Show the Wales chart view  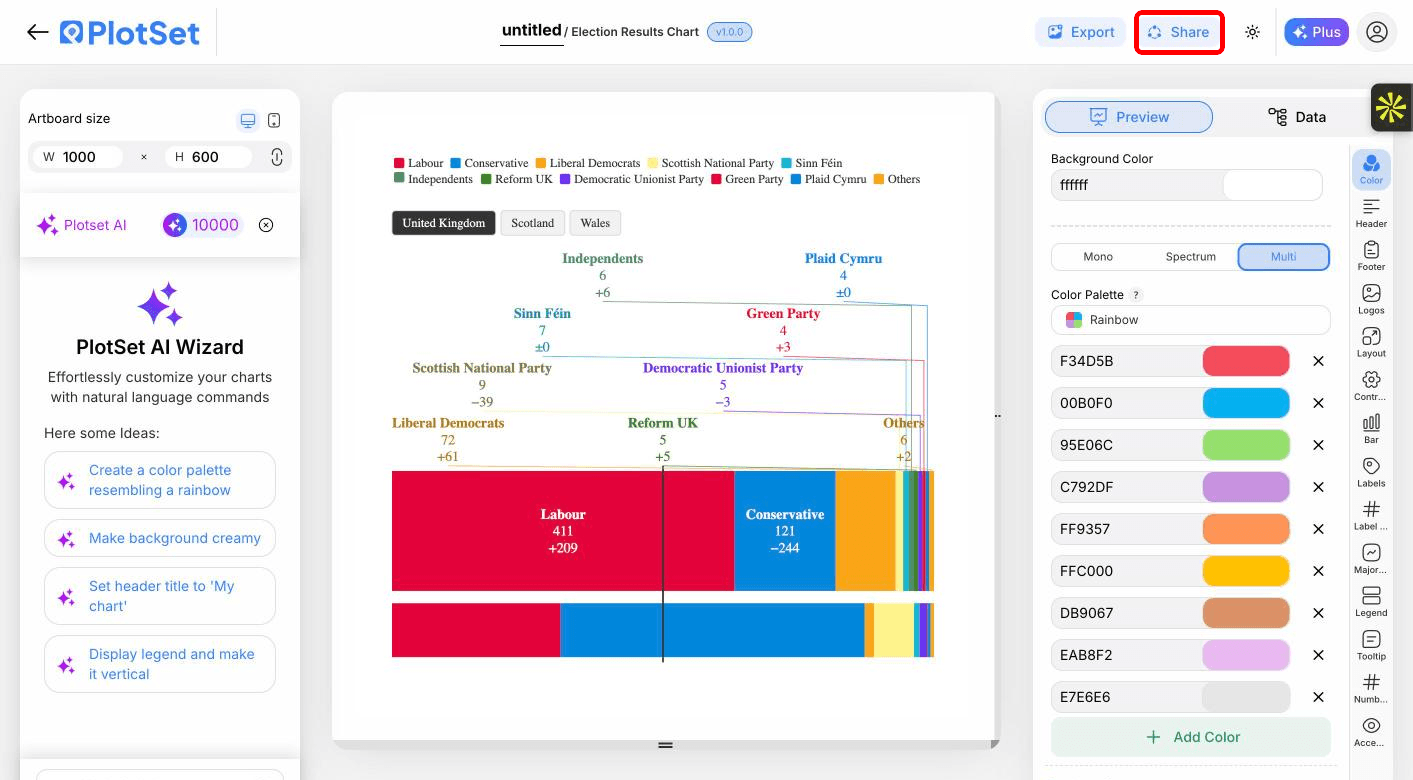(595, 223)
